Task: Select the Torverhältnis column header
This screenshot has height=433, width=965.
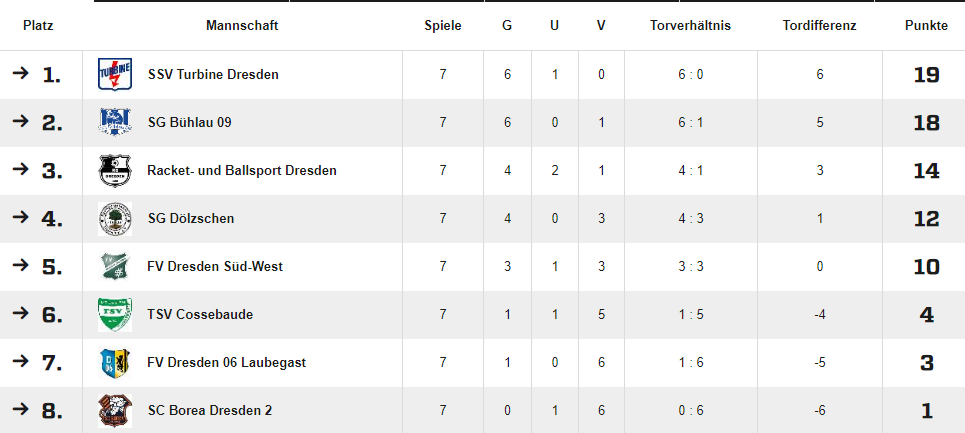Action: tap(691, 26)
